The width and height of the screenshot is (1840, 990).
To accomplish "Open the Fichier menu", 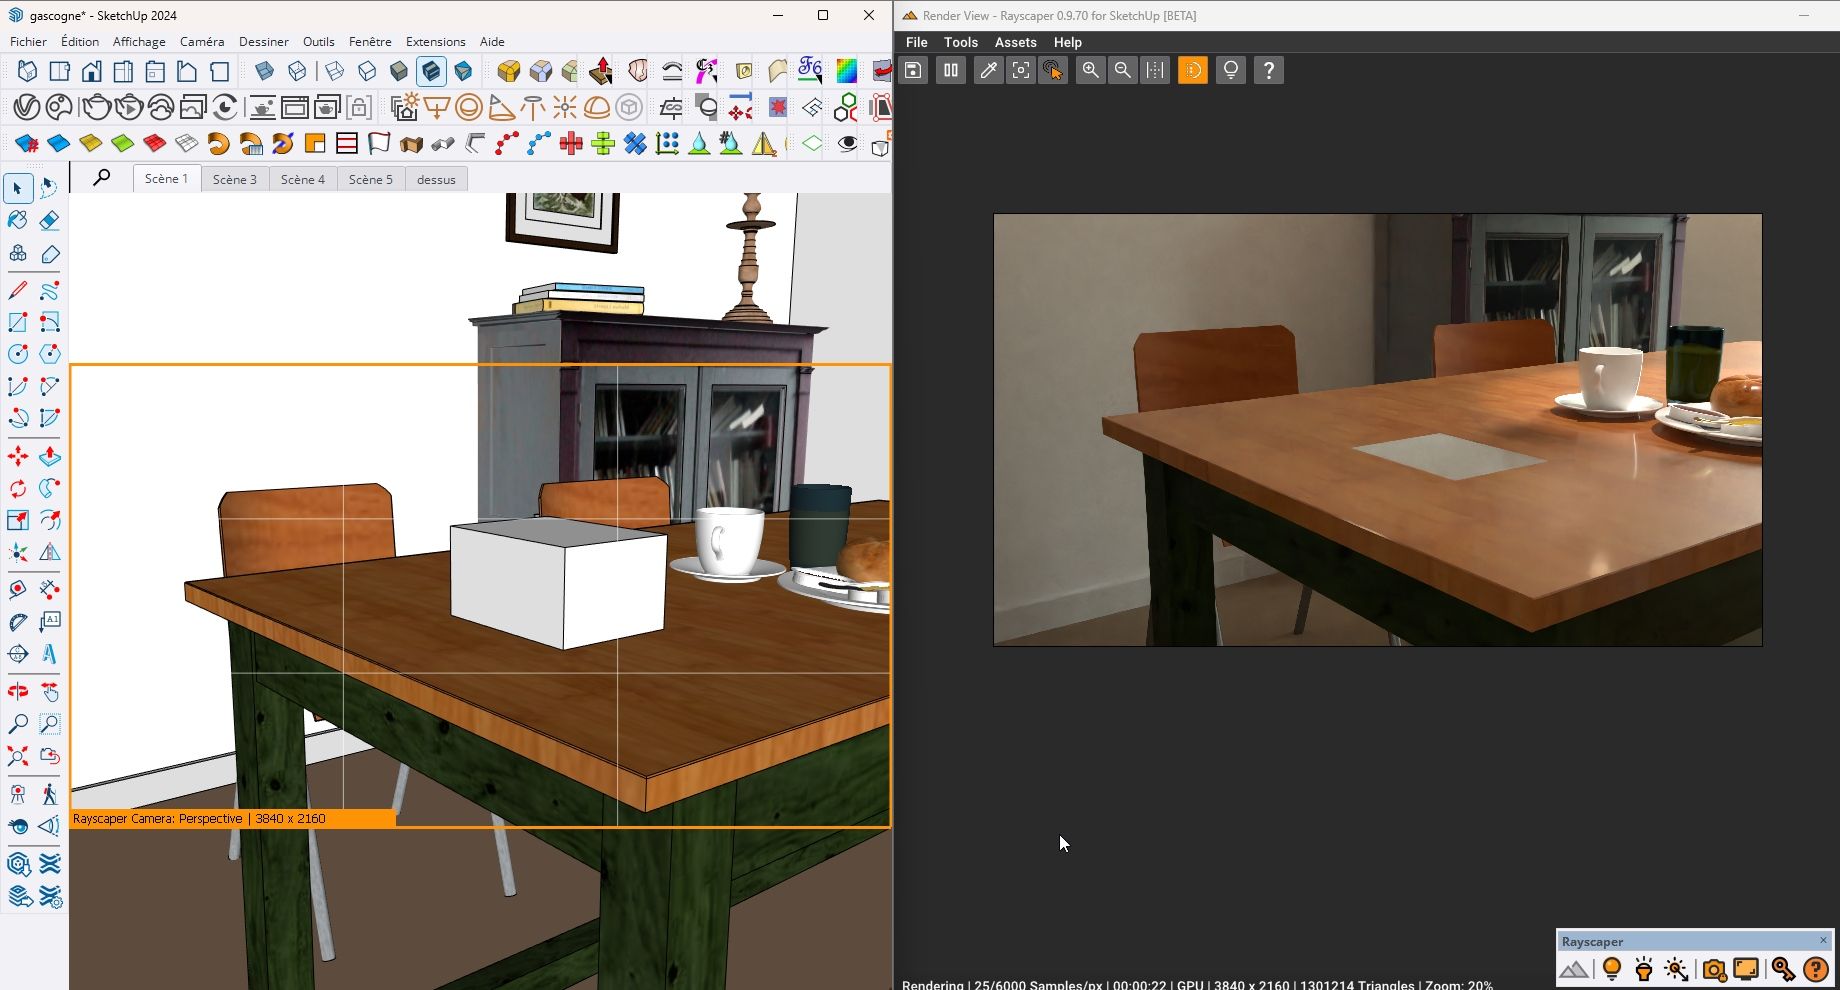I will pos(28,41).
